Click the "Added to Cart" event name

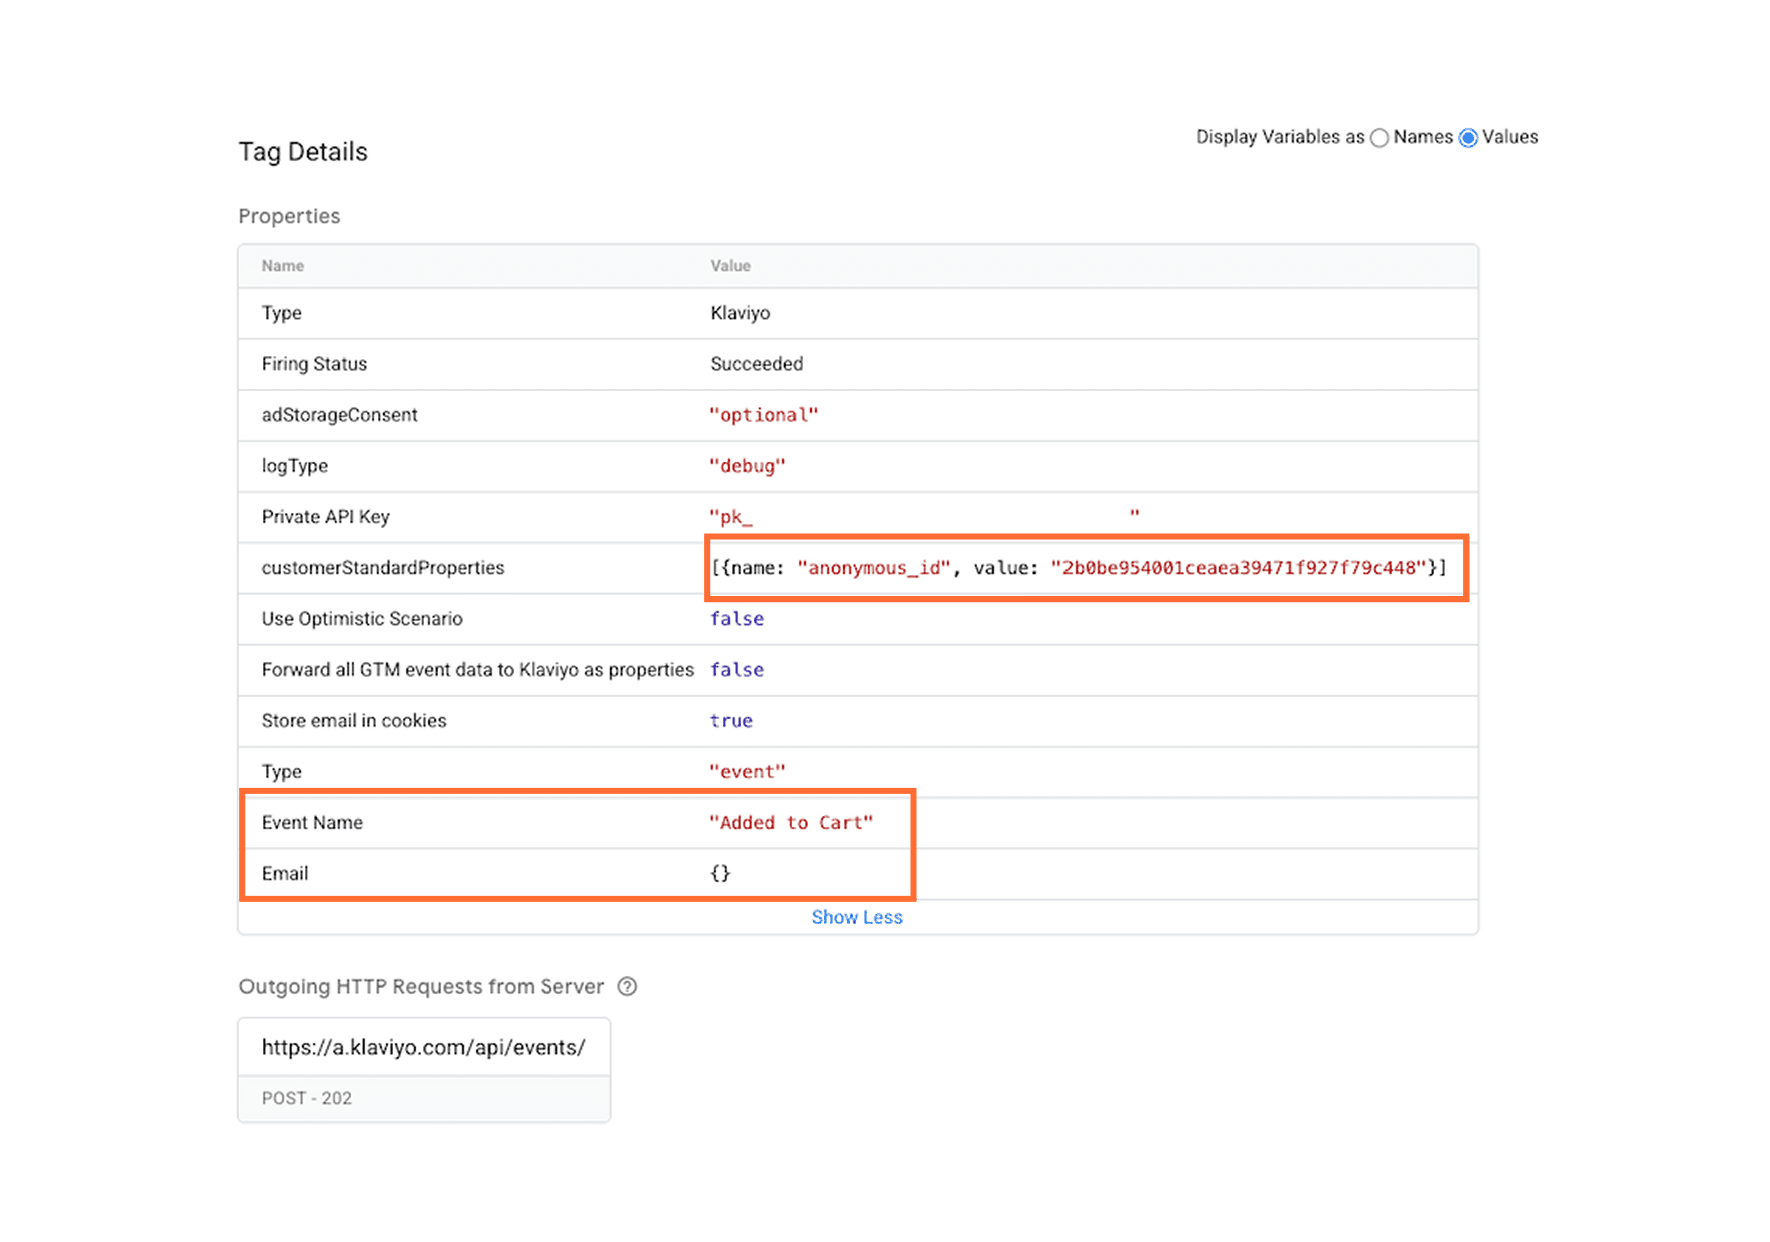pos(791,823)
